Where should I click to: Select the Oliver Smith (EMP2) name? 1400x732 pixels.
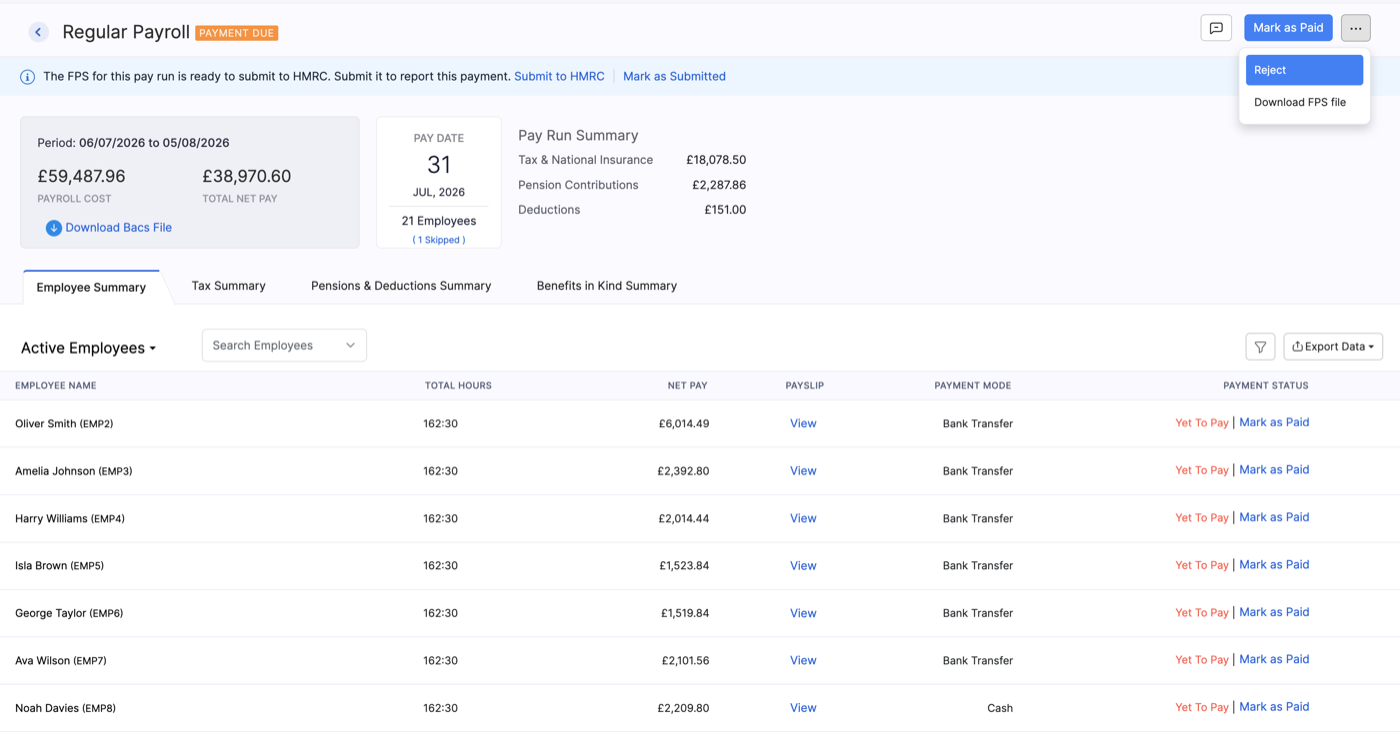pos(64,424)
